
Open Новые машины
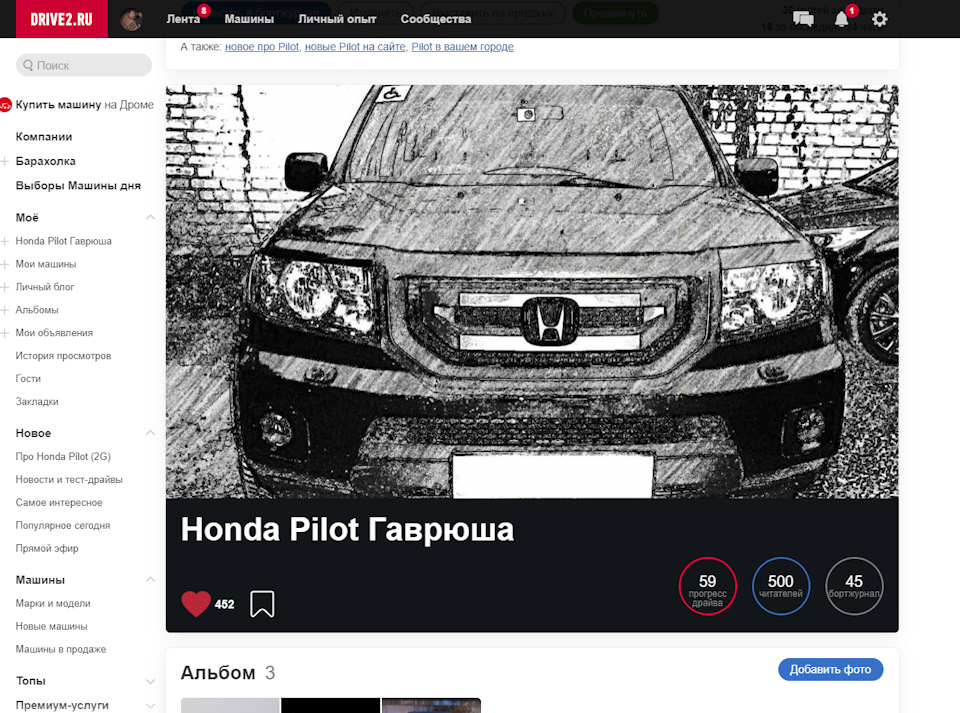pyautogui.click(x=51, y=627)
